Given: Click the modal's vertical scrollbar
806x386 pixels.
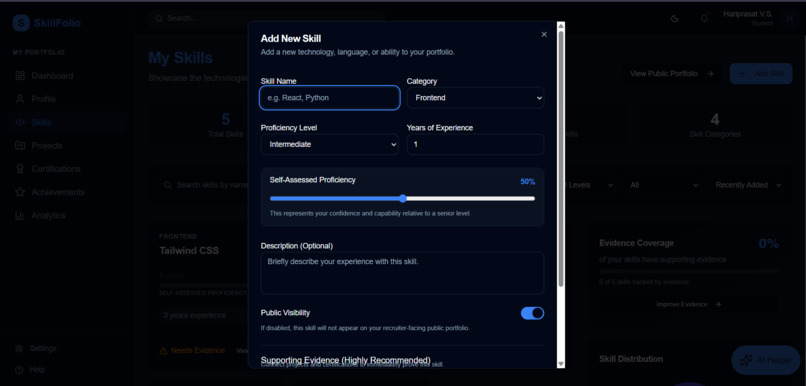Looking at the screenshot, I should coord(561,158).
